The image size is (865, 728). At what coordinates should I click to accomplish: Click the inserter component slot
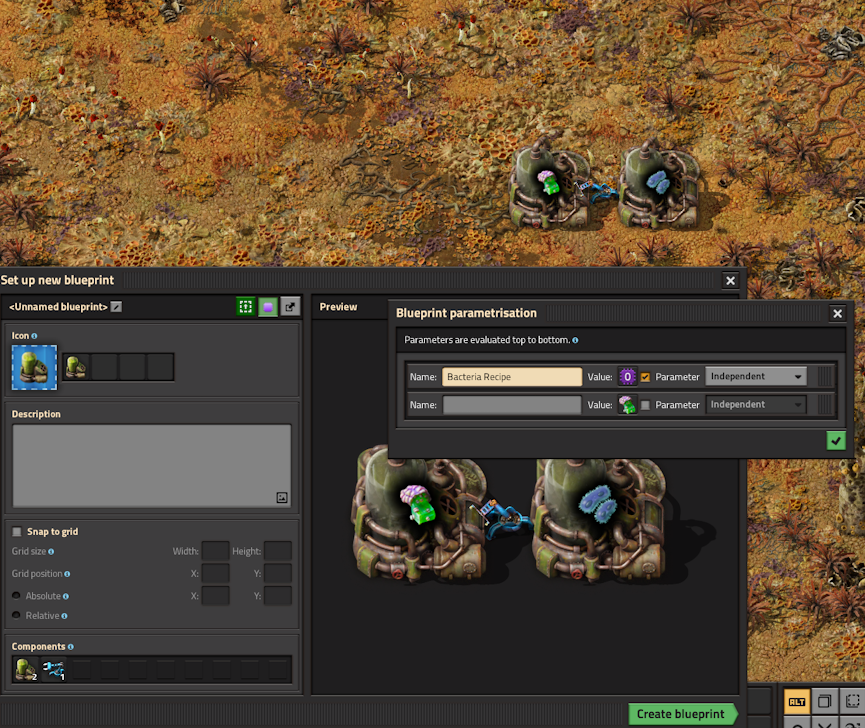coord(54,670)
